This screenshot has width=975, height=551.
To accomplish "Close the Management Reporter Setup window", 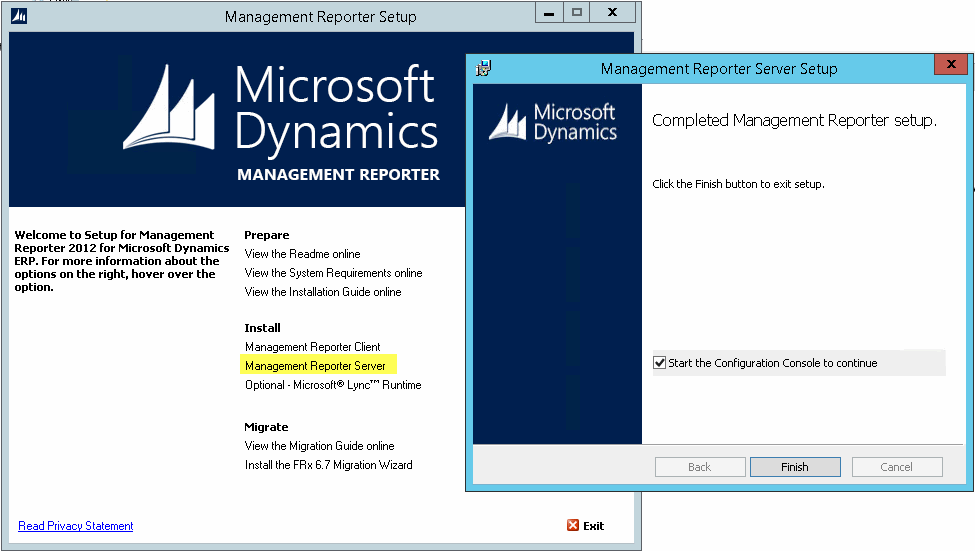I will pos(612,12).
